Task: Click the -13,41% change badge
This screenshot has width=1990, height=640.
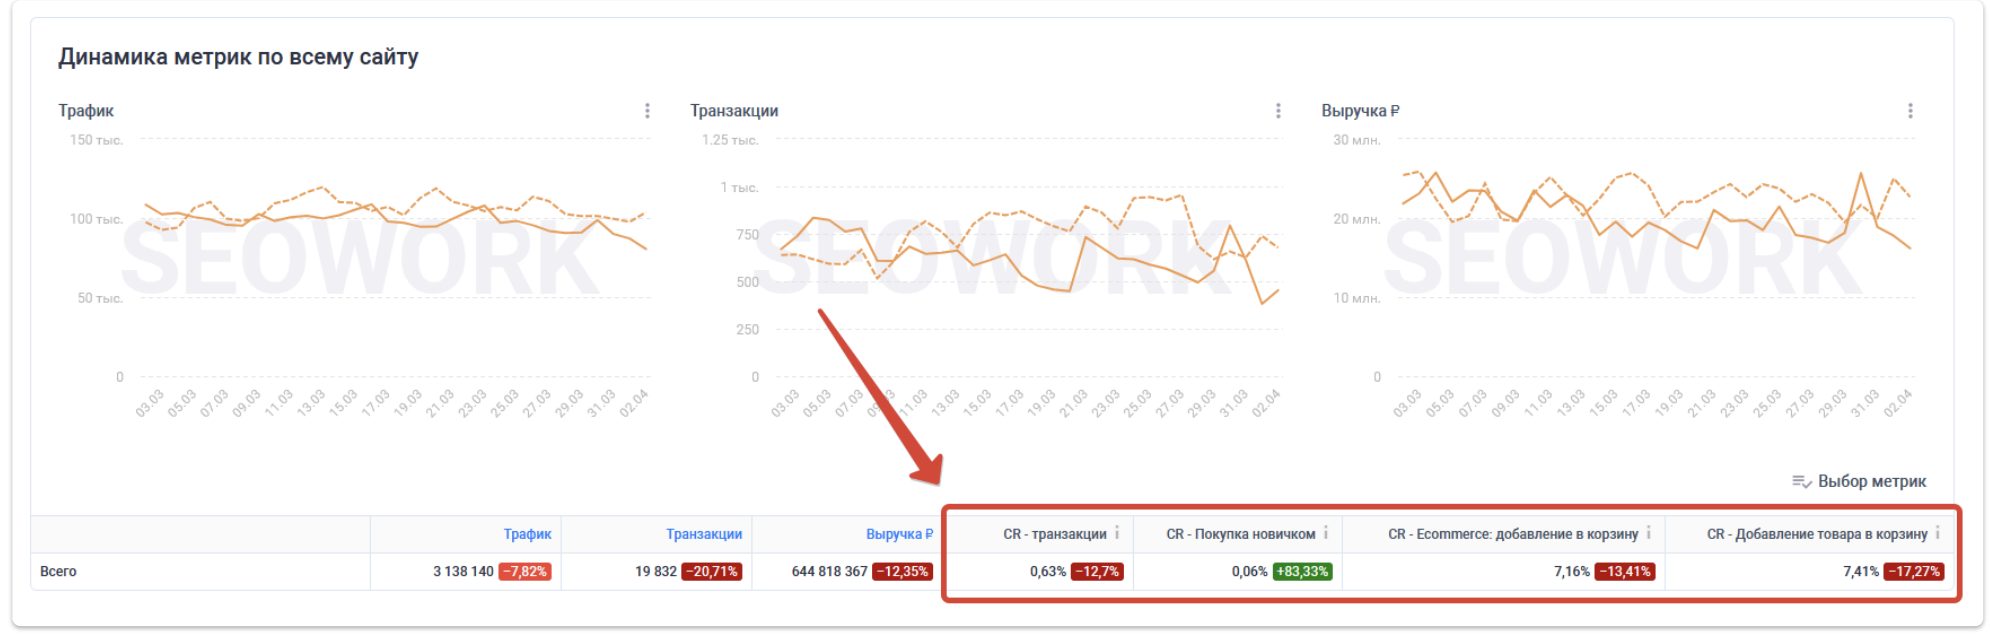Action: tap(1625, 571)
